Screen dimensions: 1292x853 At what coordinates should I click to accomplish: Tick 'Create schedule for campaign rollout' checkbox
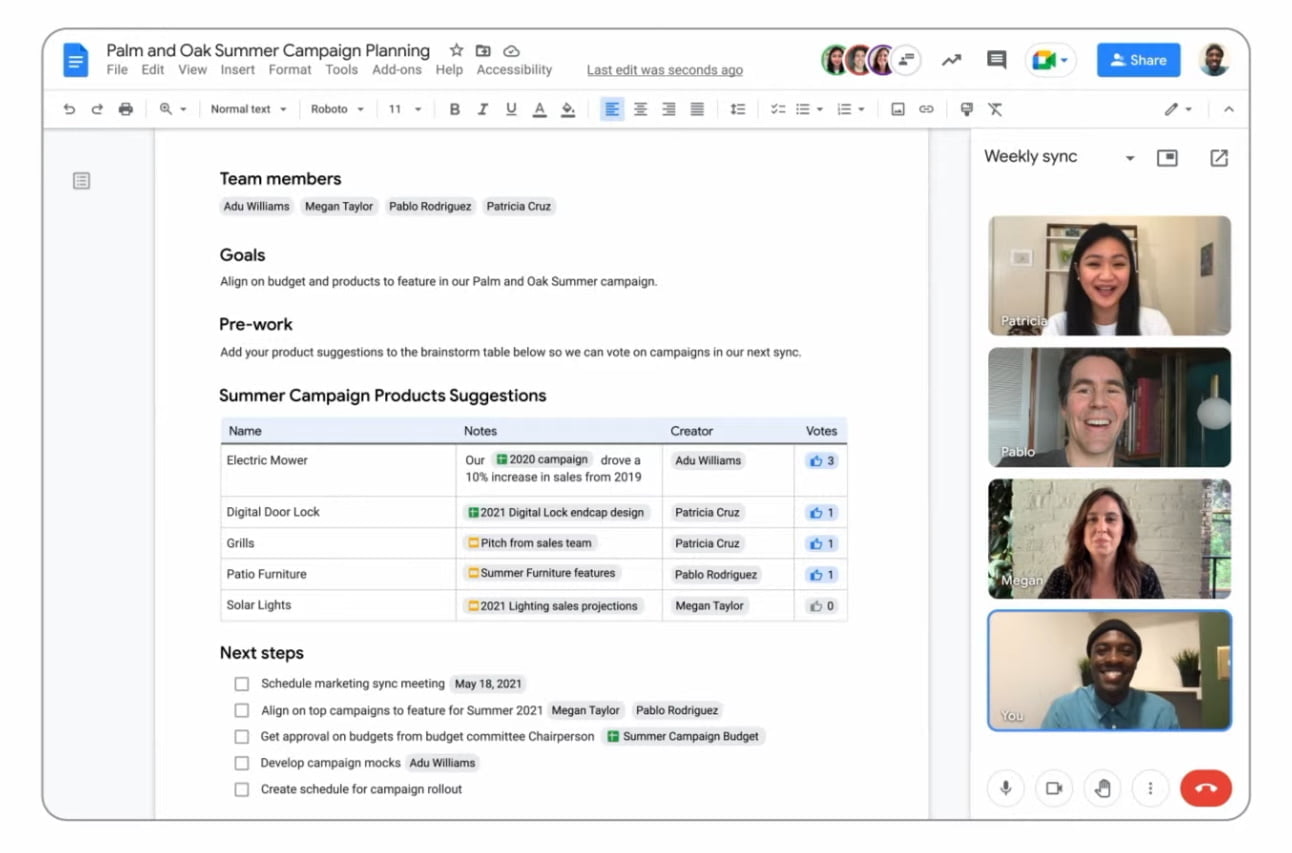pyautogui.click(x=241, y=789)
